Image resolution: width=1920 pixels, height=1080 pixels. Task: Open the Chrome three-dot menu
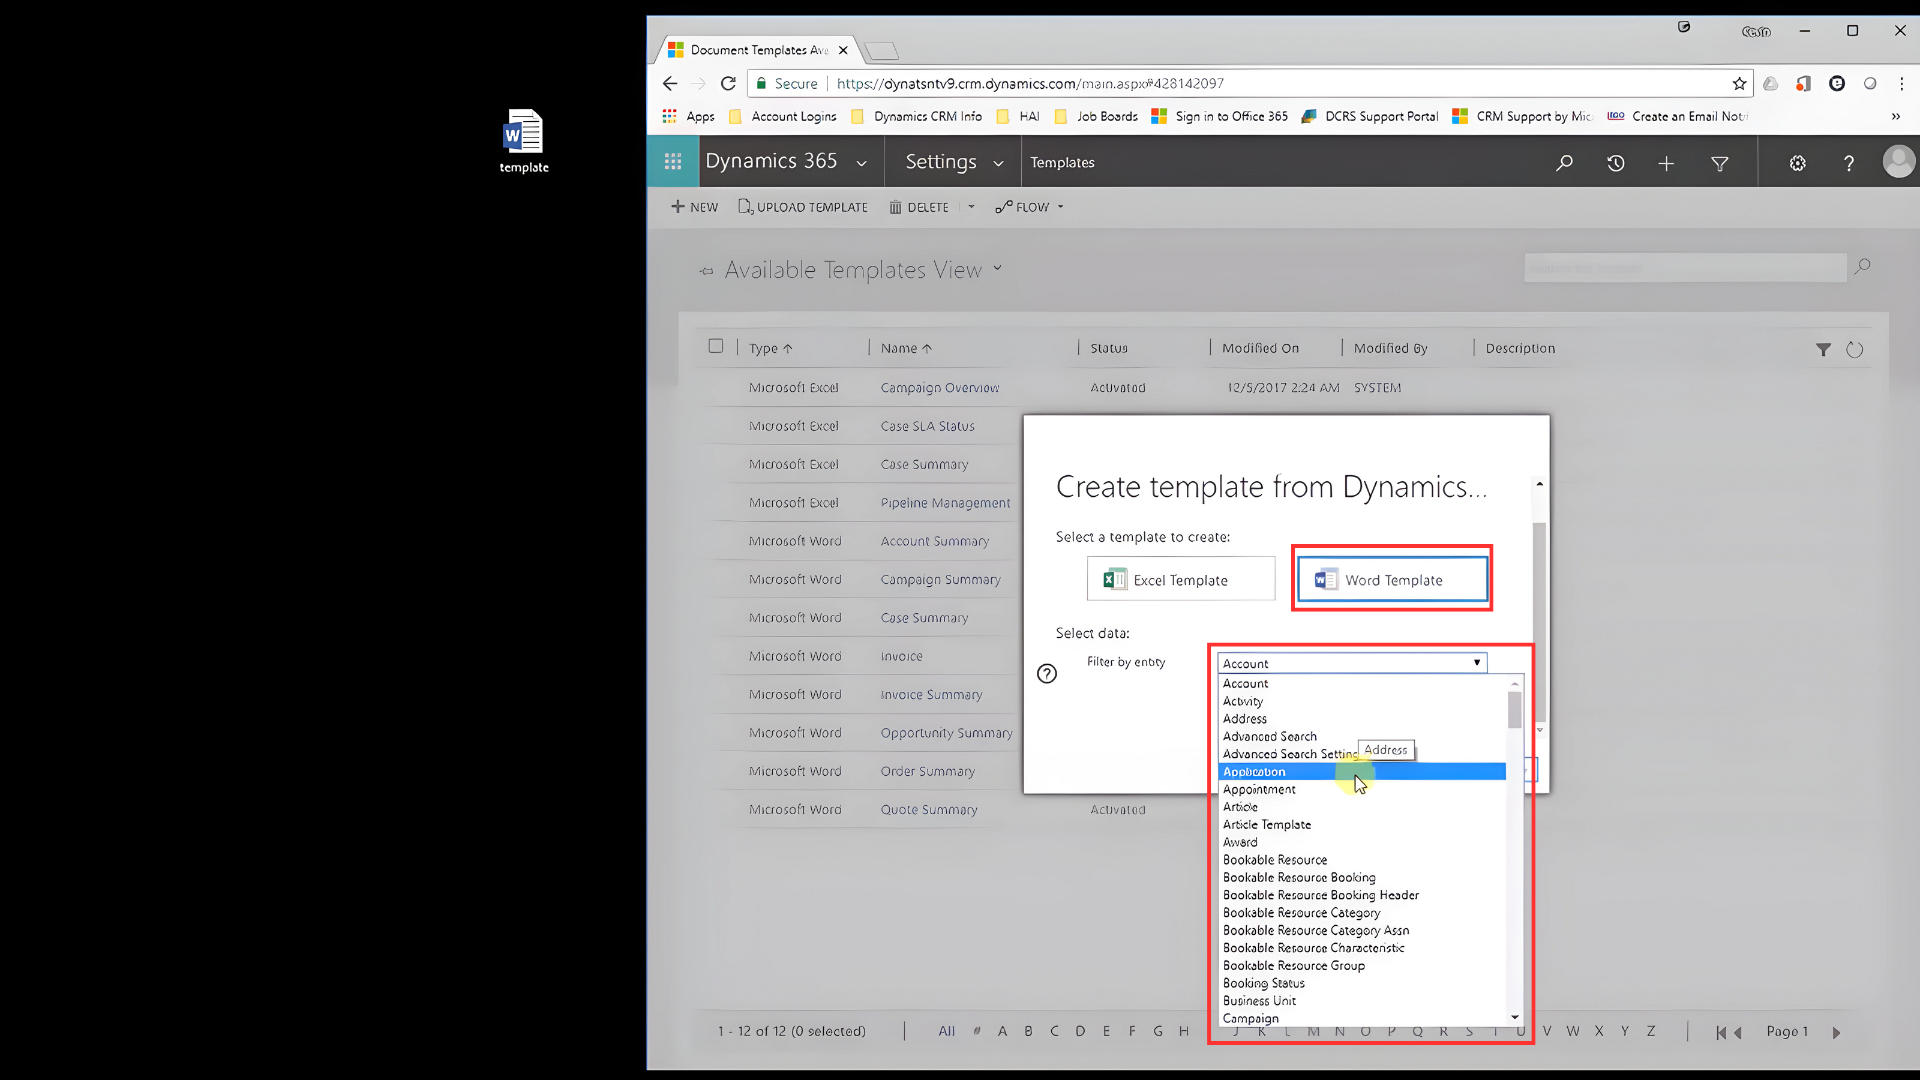click(x=1901, y=84)
